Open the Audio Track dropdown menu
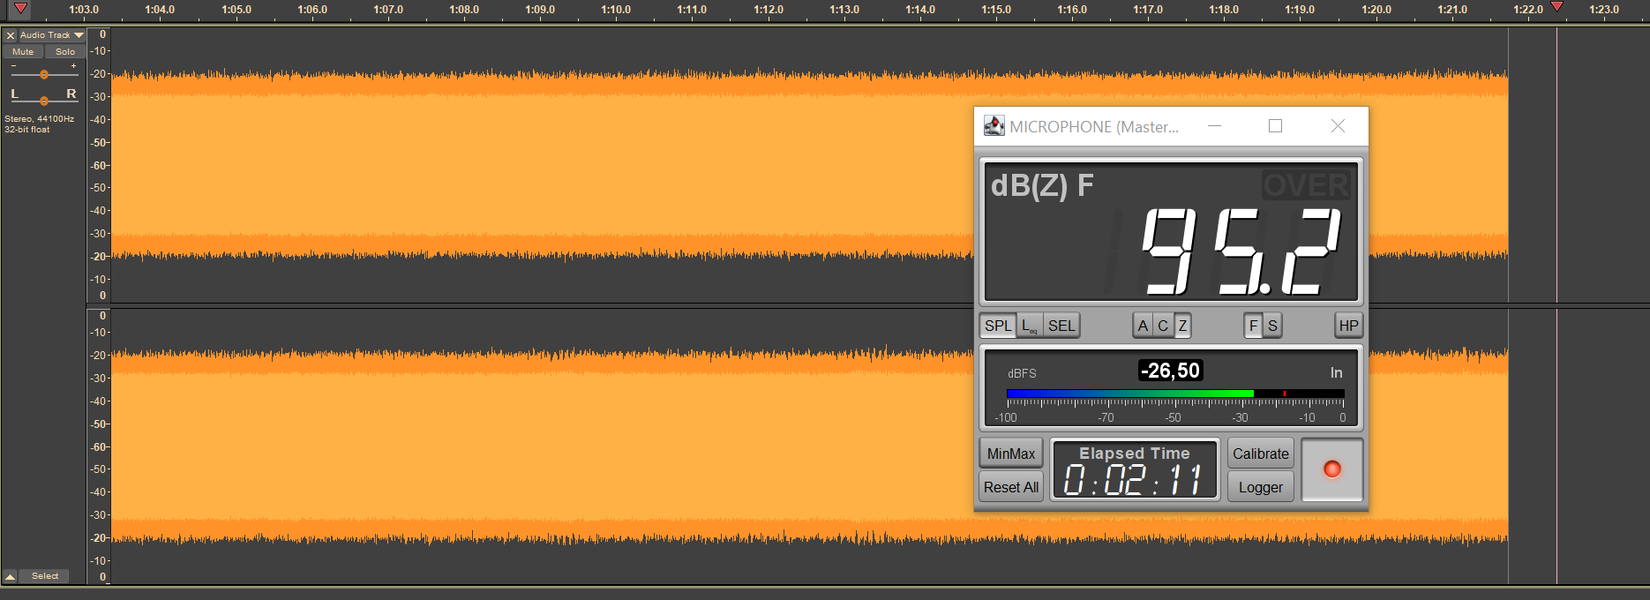 click(52, 35)
